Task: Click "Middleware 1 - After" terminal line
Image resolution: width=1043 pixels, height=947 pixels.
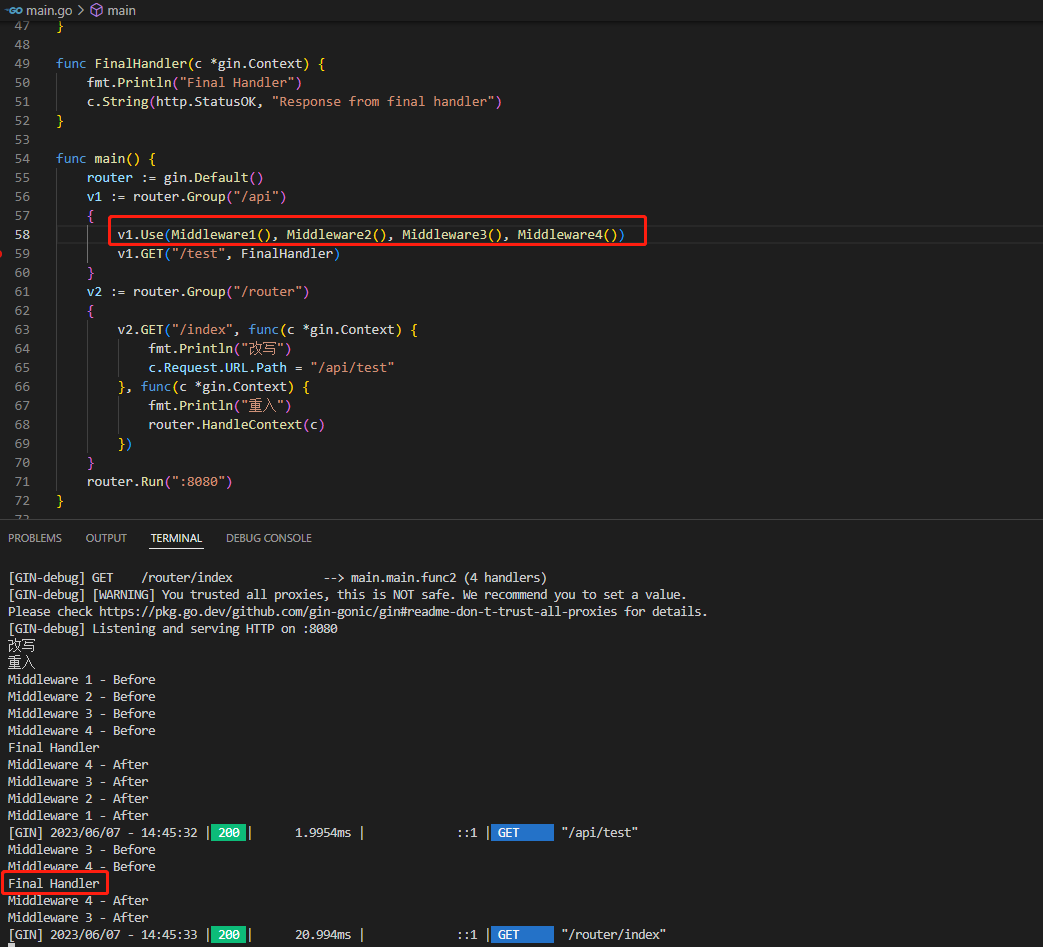Action: point(78,815)
